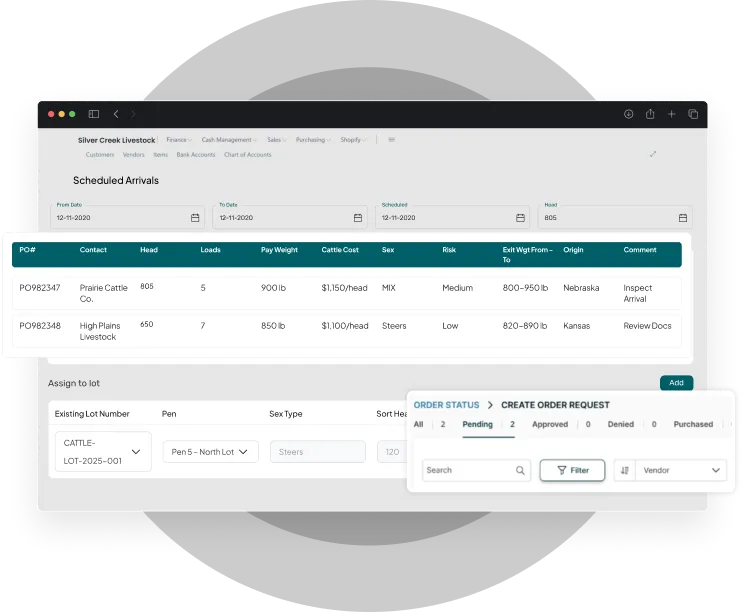Click Review Docs comment
The height and width of the screenshot is (612, 745).
point(647,326)
